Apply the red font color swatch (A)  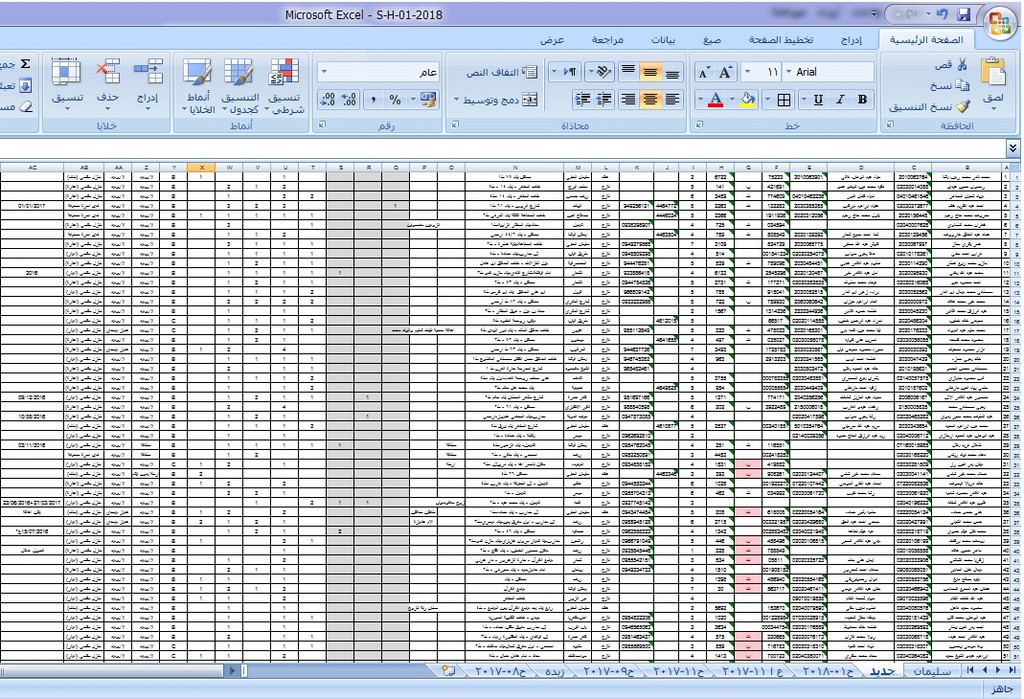(x=716, y=99)
